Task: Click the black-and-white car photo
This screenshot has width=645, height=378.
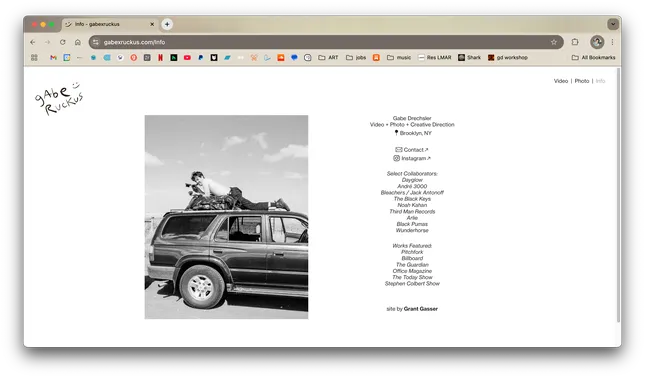Action: pos(226,217)
